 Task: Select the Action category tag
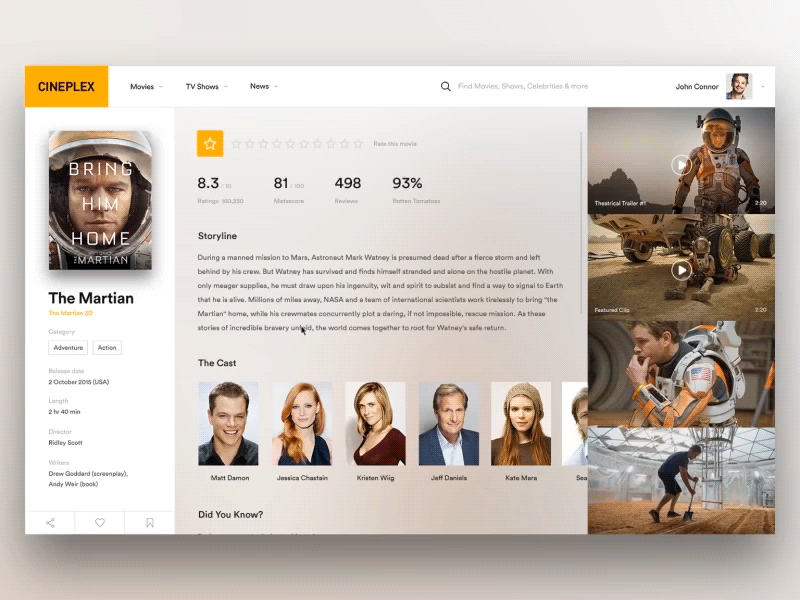pos(107,347)
